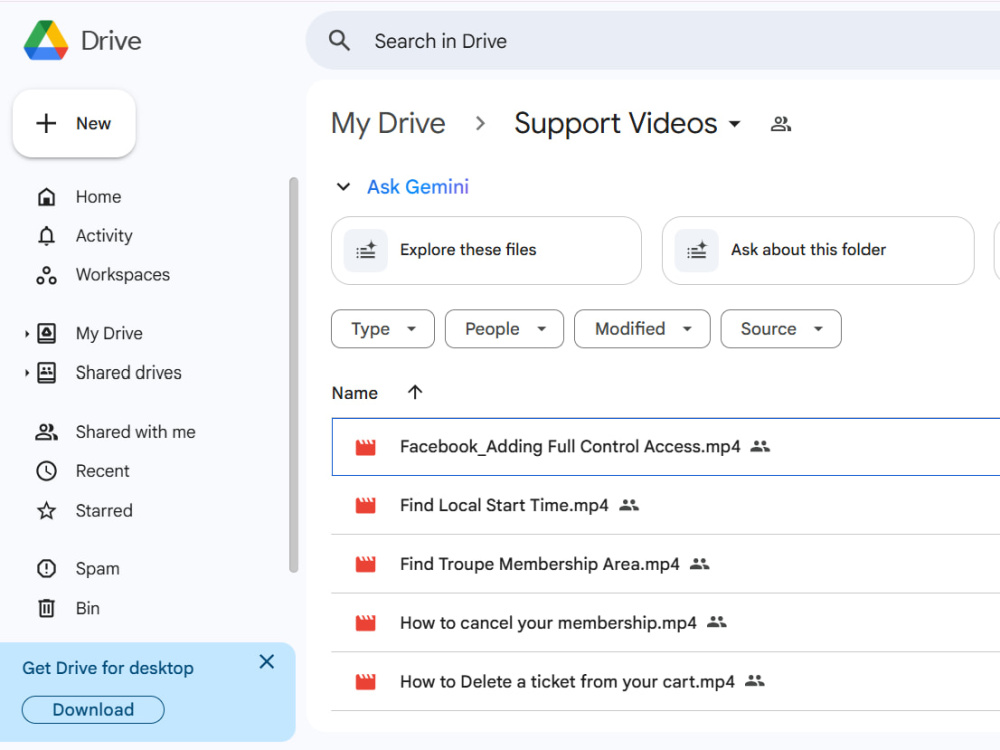Click the Bin trash icon
This screenshot has height=750, width=1000.
click(x=47, y=608)
